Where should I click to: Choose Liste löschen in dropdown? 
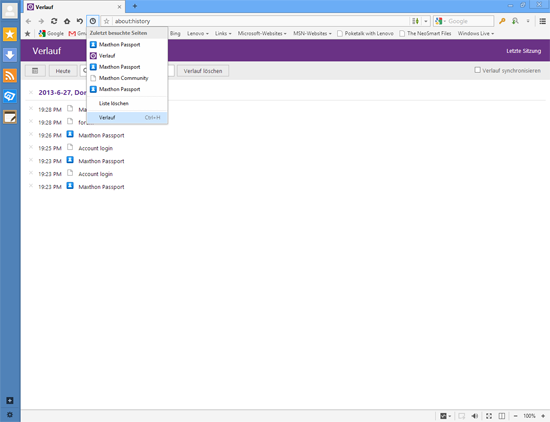(127, 103)
